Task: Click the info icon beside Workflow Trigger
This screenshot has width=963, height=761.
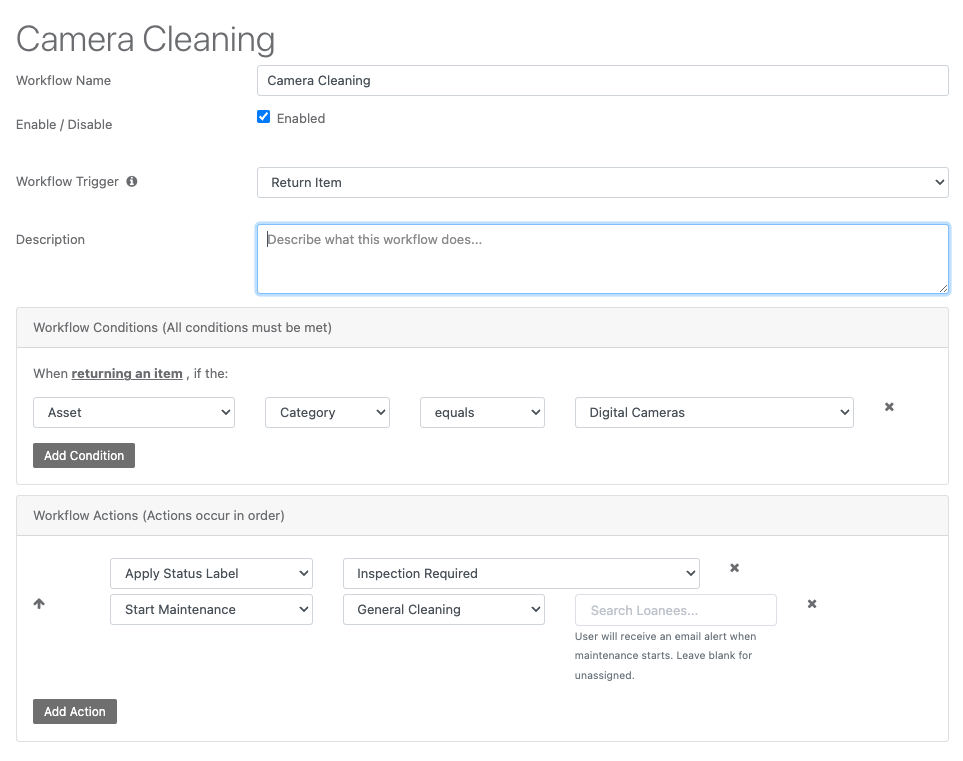Action: coord(133,181)
